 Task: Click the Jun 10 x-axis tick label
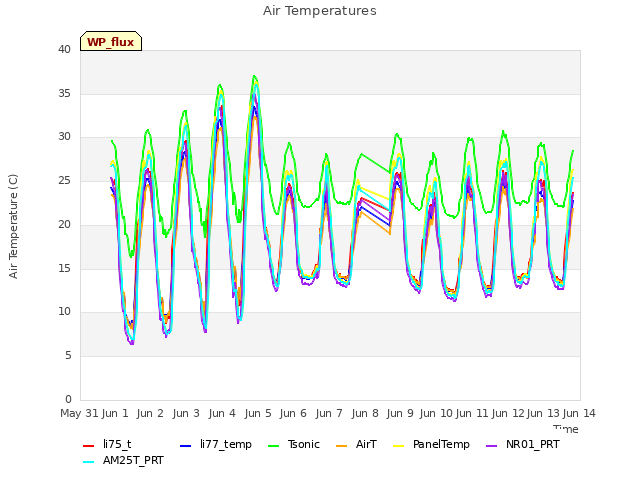[436, 413]
